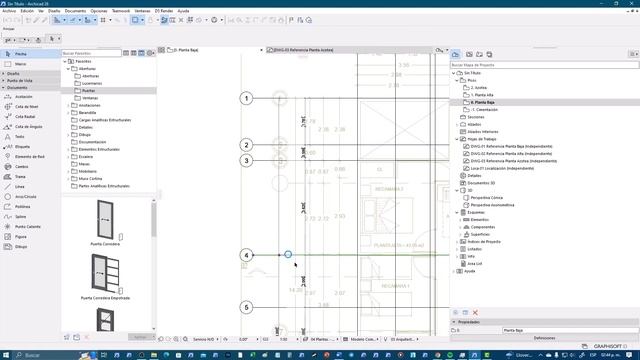Collapse the Aberturas folder in Favorites

coord(68,69)
